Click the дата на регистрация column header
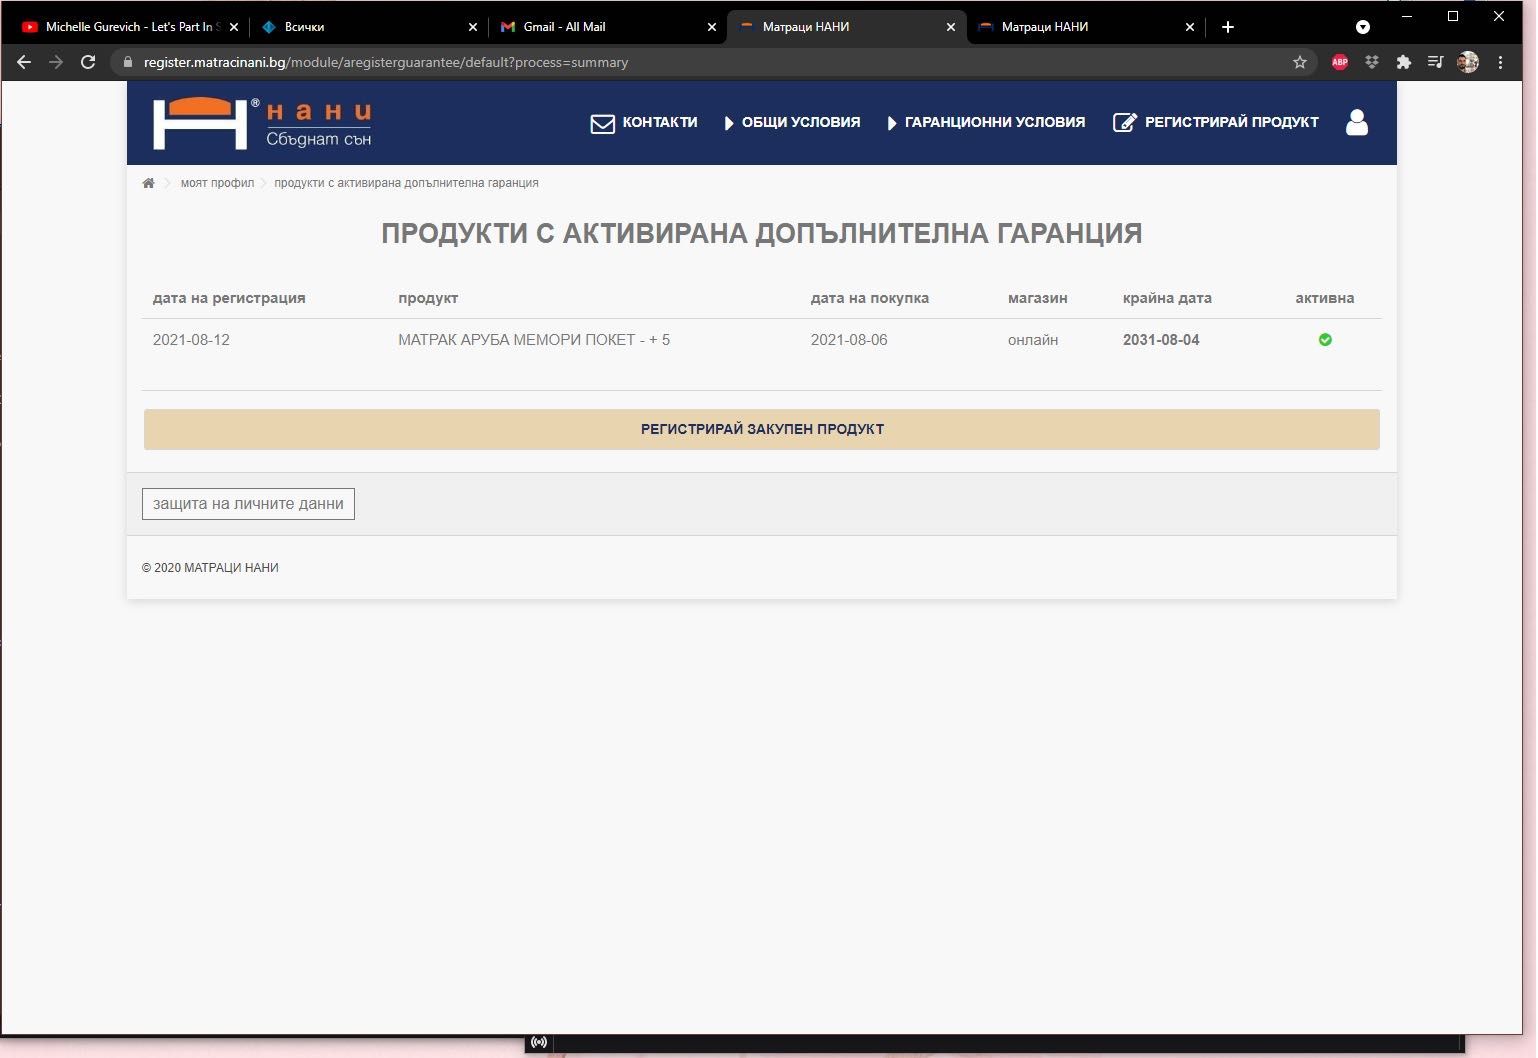Screen dimensions: 1538x1058 [229, 298]
